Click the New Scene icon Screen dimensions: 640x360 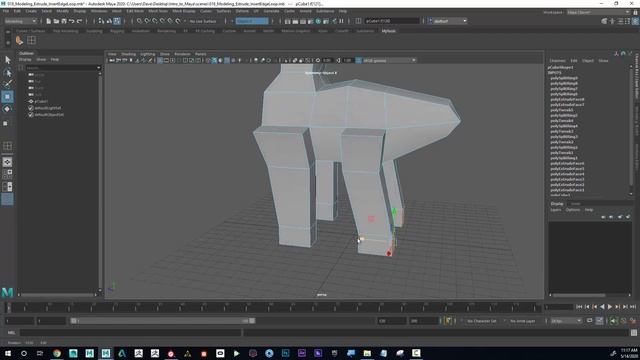coord(49,21)
